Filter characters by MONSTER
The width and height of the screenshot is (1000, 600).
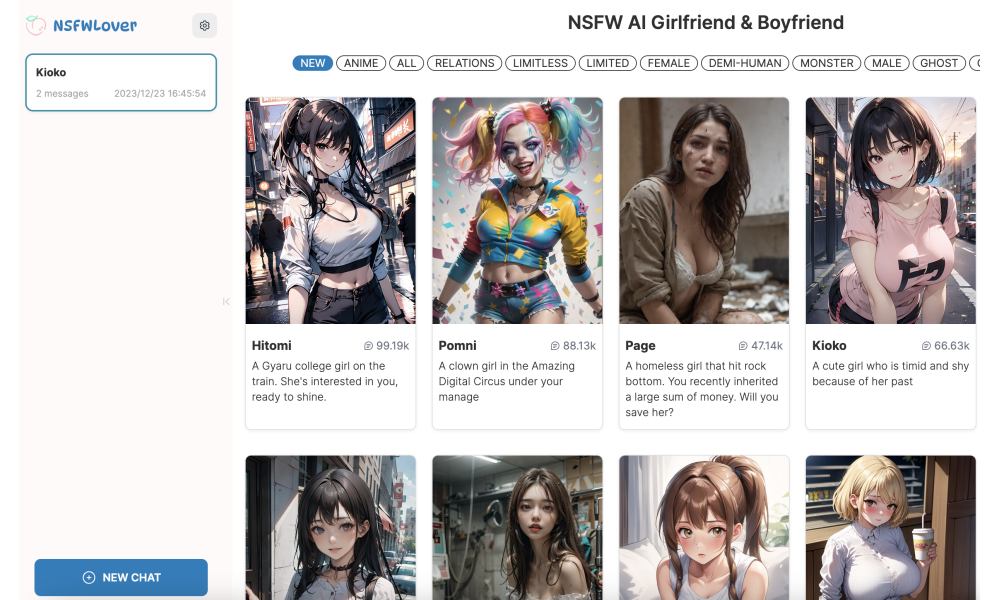click(x=827, y=63)
